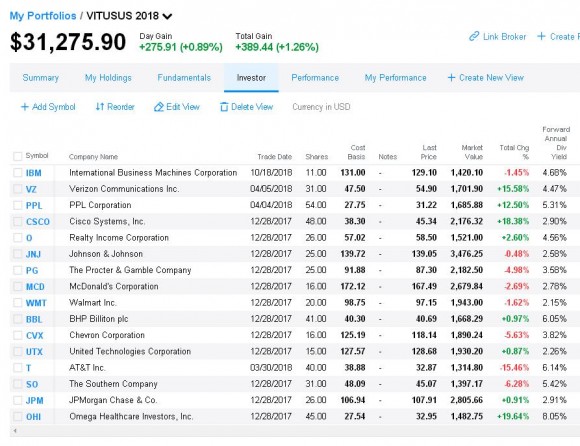Open the CVX symbol link
580x446 pixels.
point(35,335)
